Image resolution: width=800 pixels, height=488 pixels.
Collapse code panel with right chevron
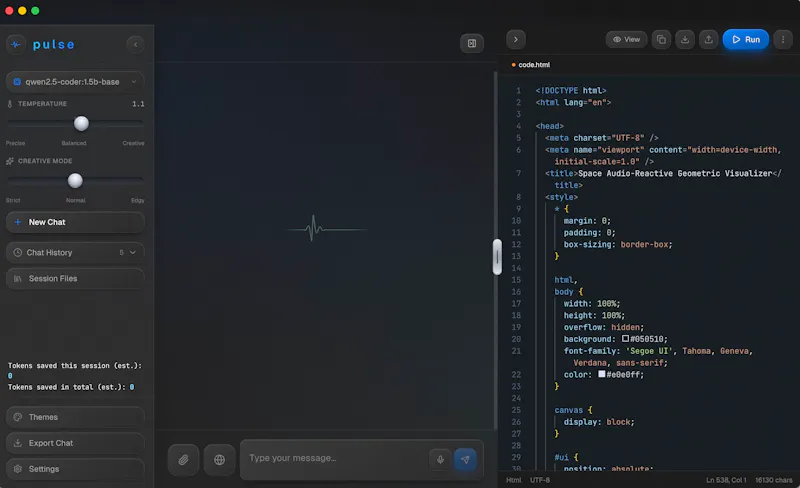coord(516,39)
